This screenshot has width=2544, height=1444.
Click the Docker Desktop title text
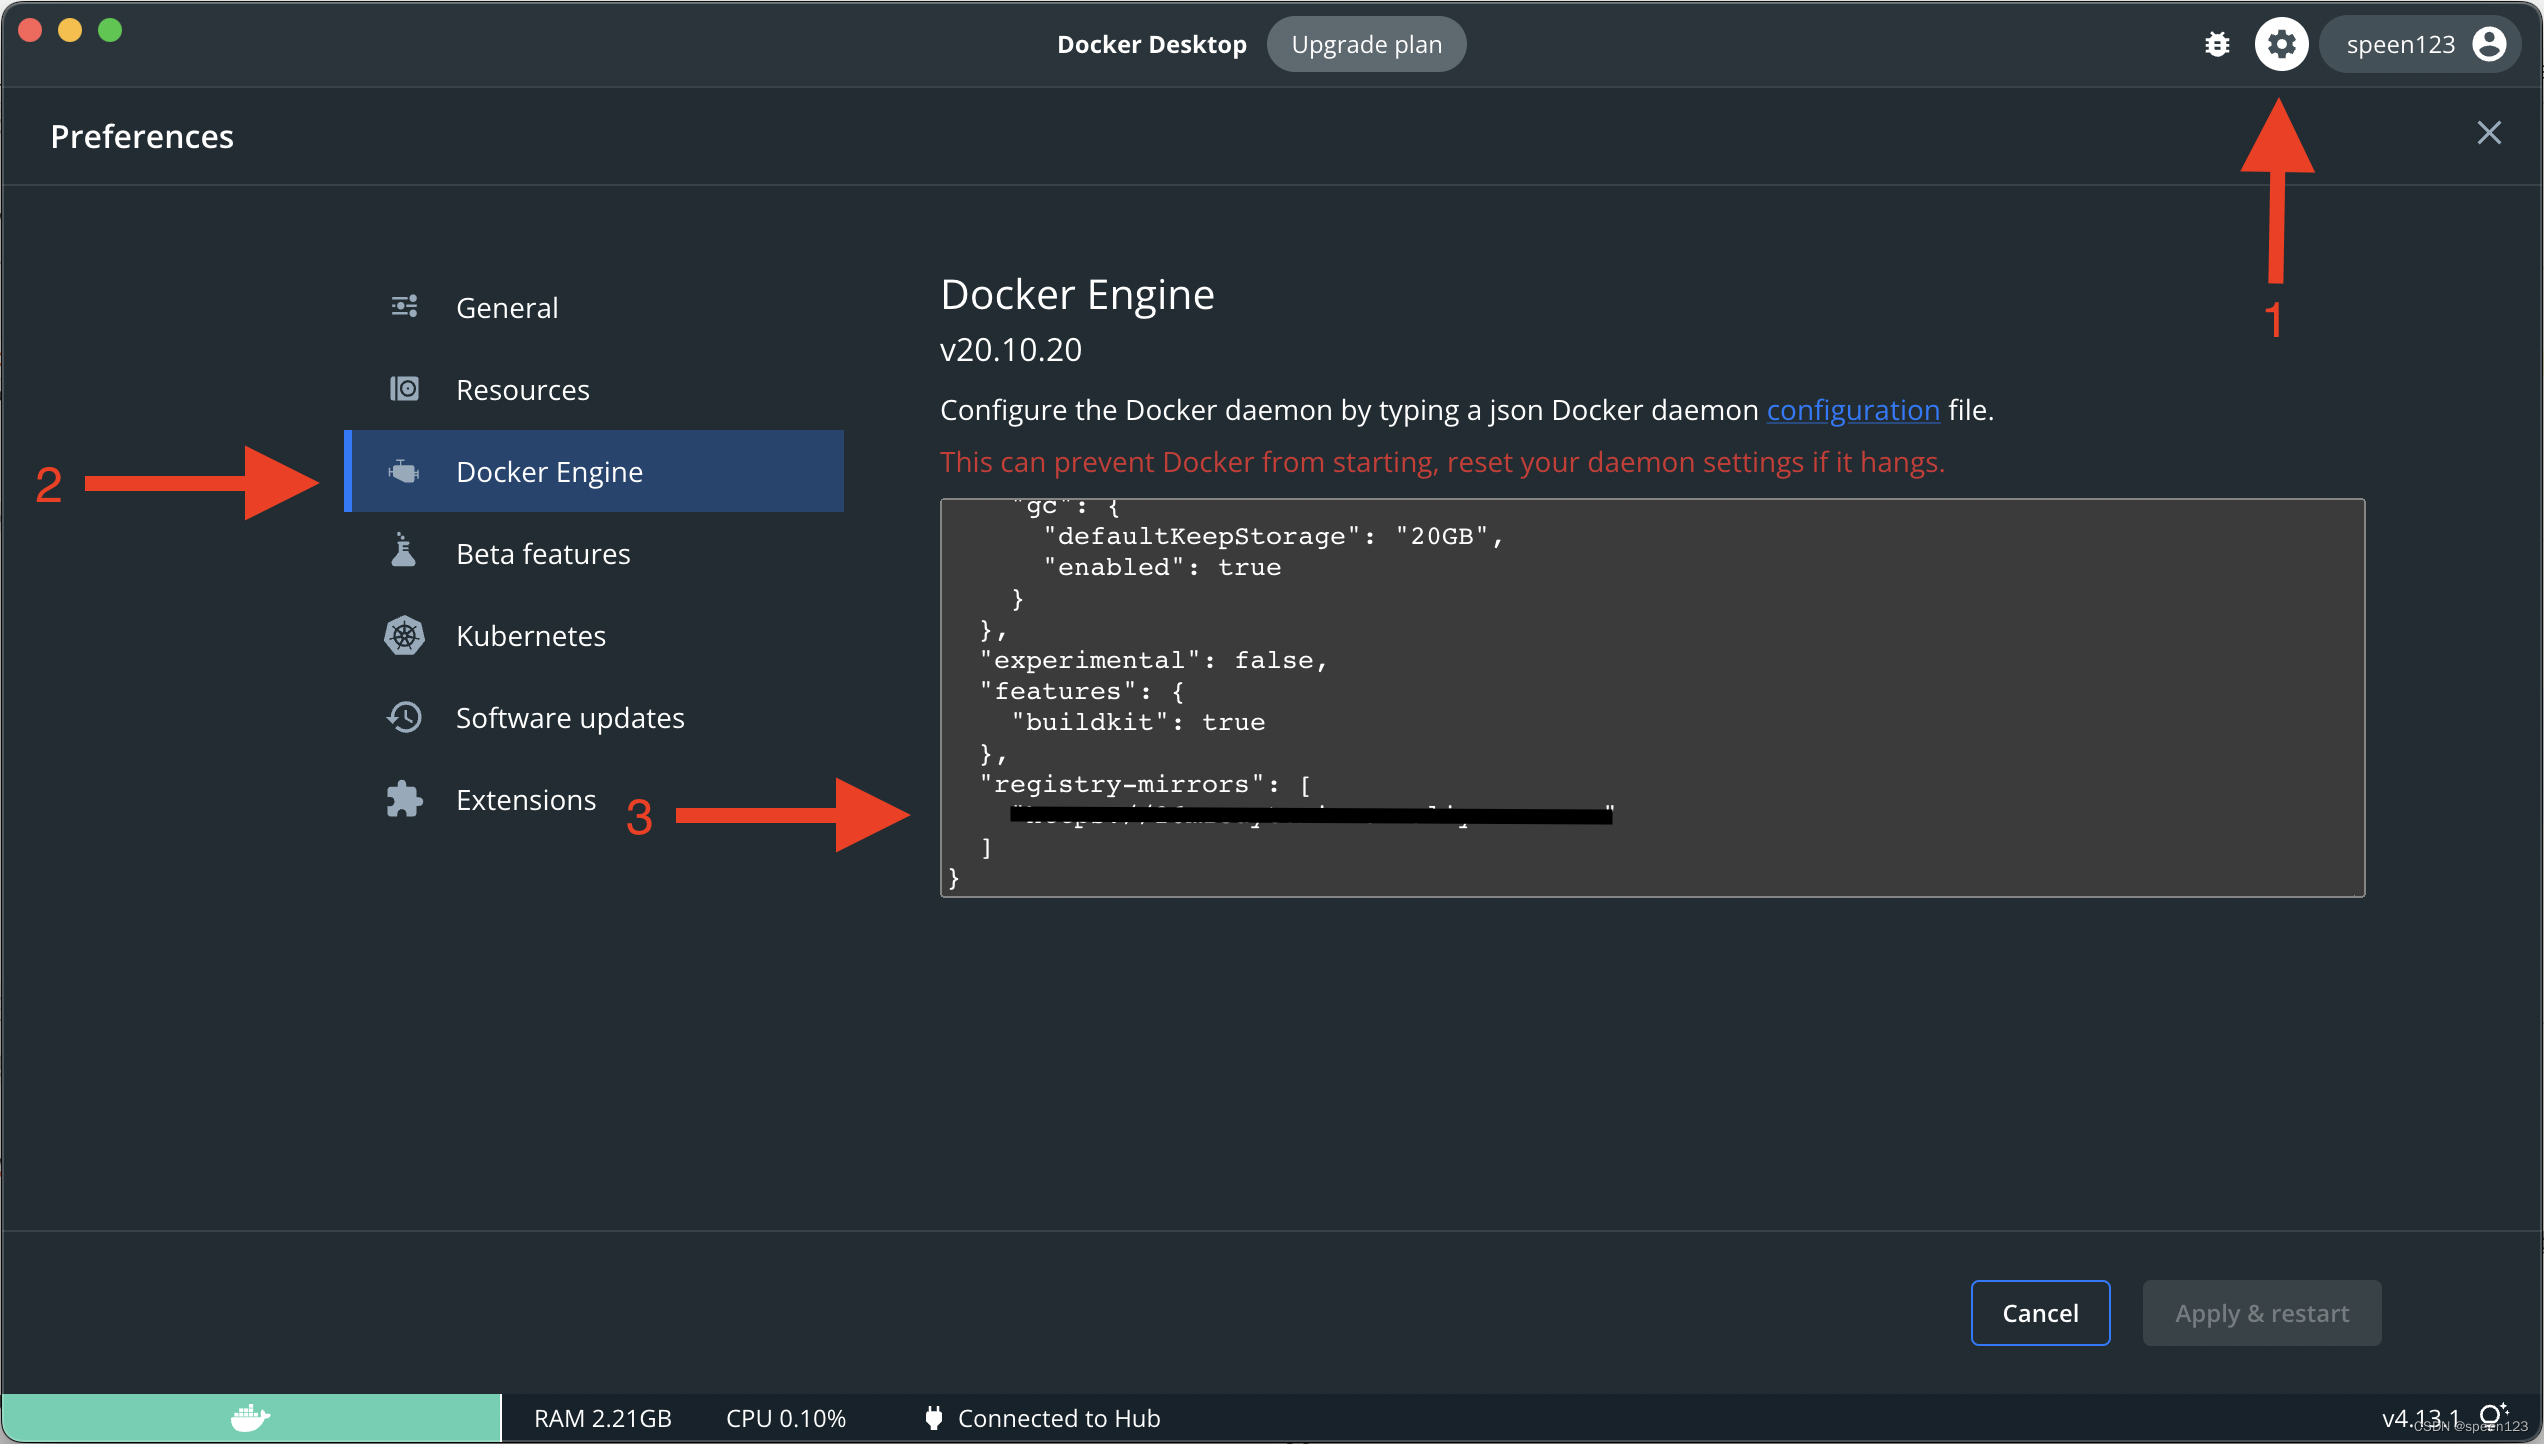click(x=1152, y=44)
